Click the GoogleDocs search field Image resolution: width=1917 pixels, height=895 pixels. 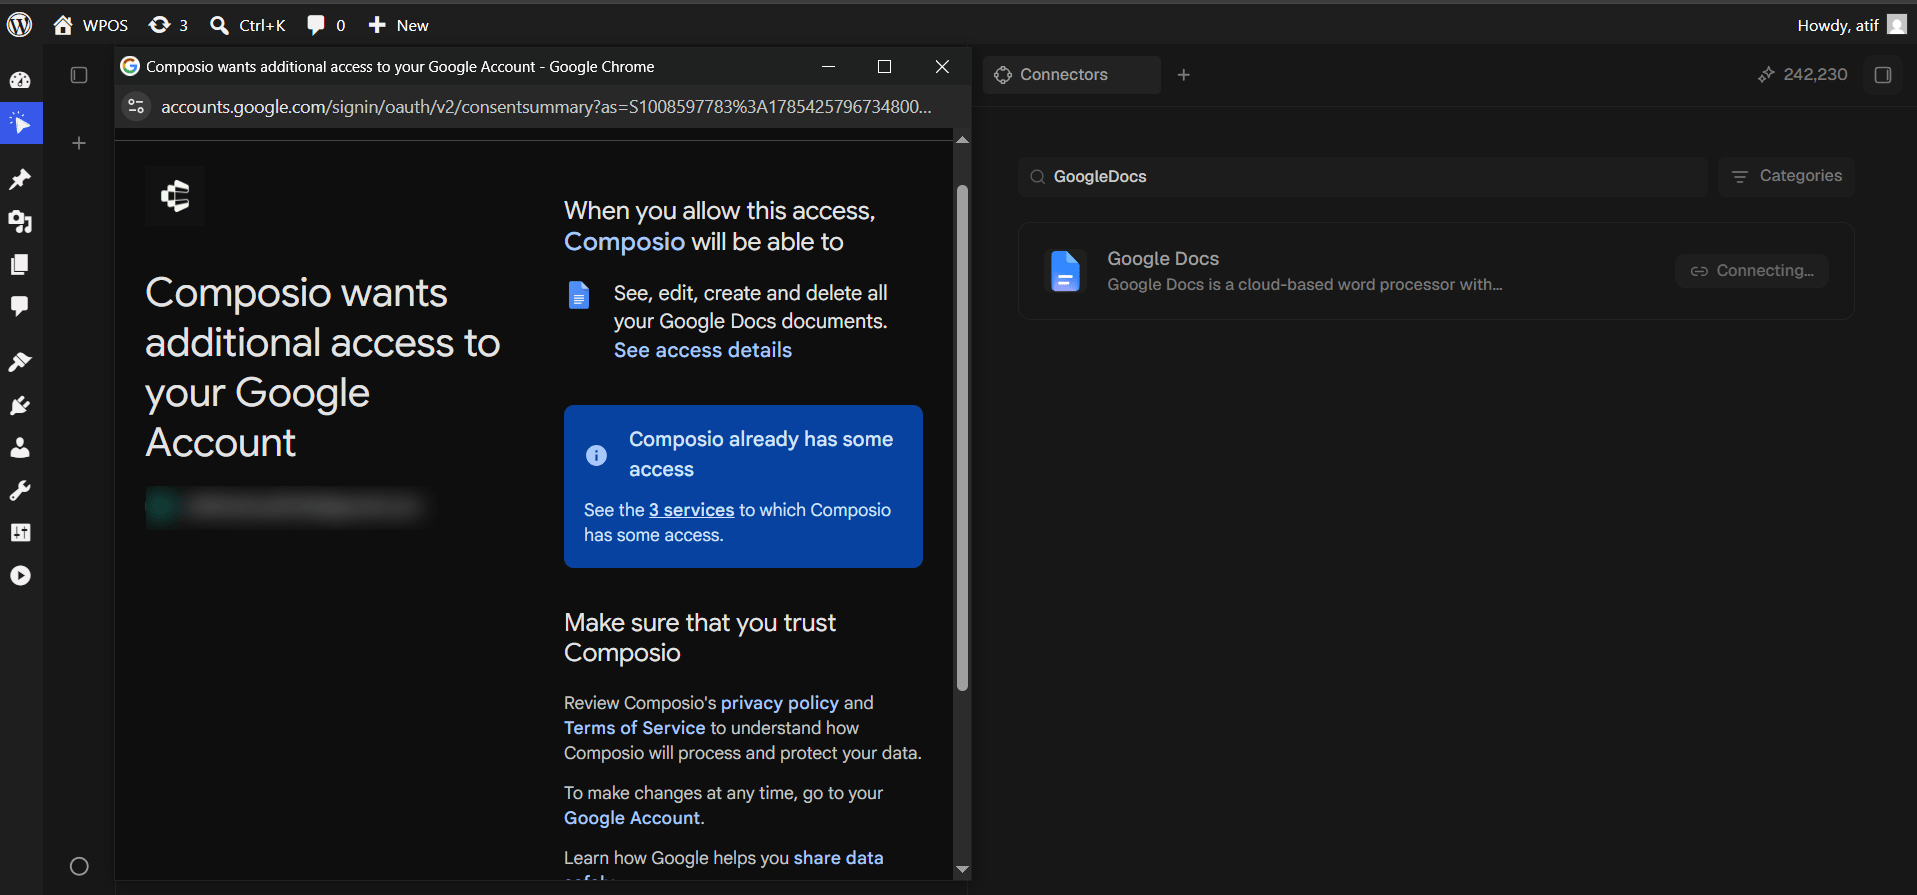point(1363,177)
